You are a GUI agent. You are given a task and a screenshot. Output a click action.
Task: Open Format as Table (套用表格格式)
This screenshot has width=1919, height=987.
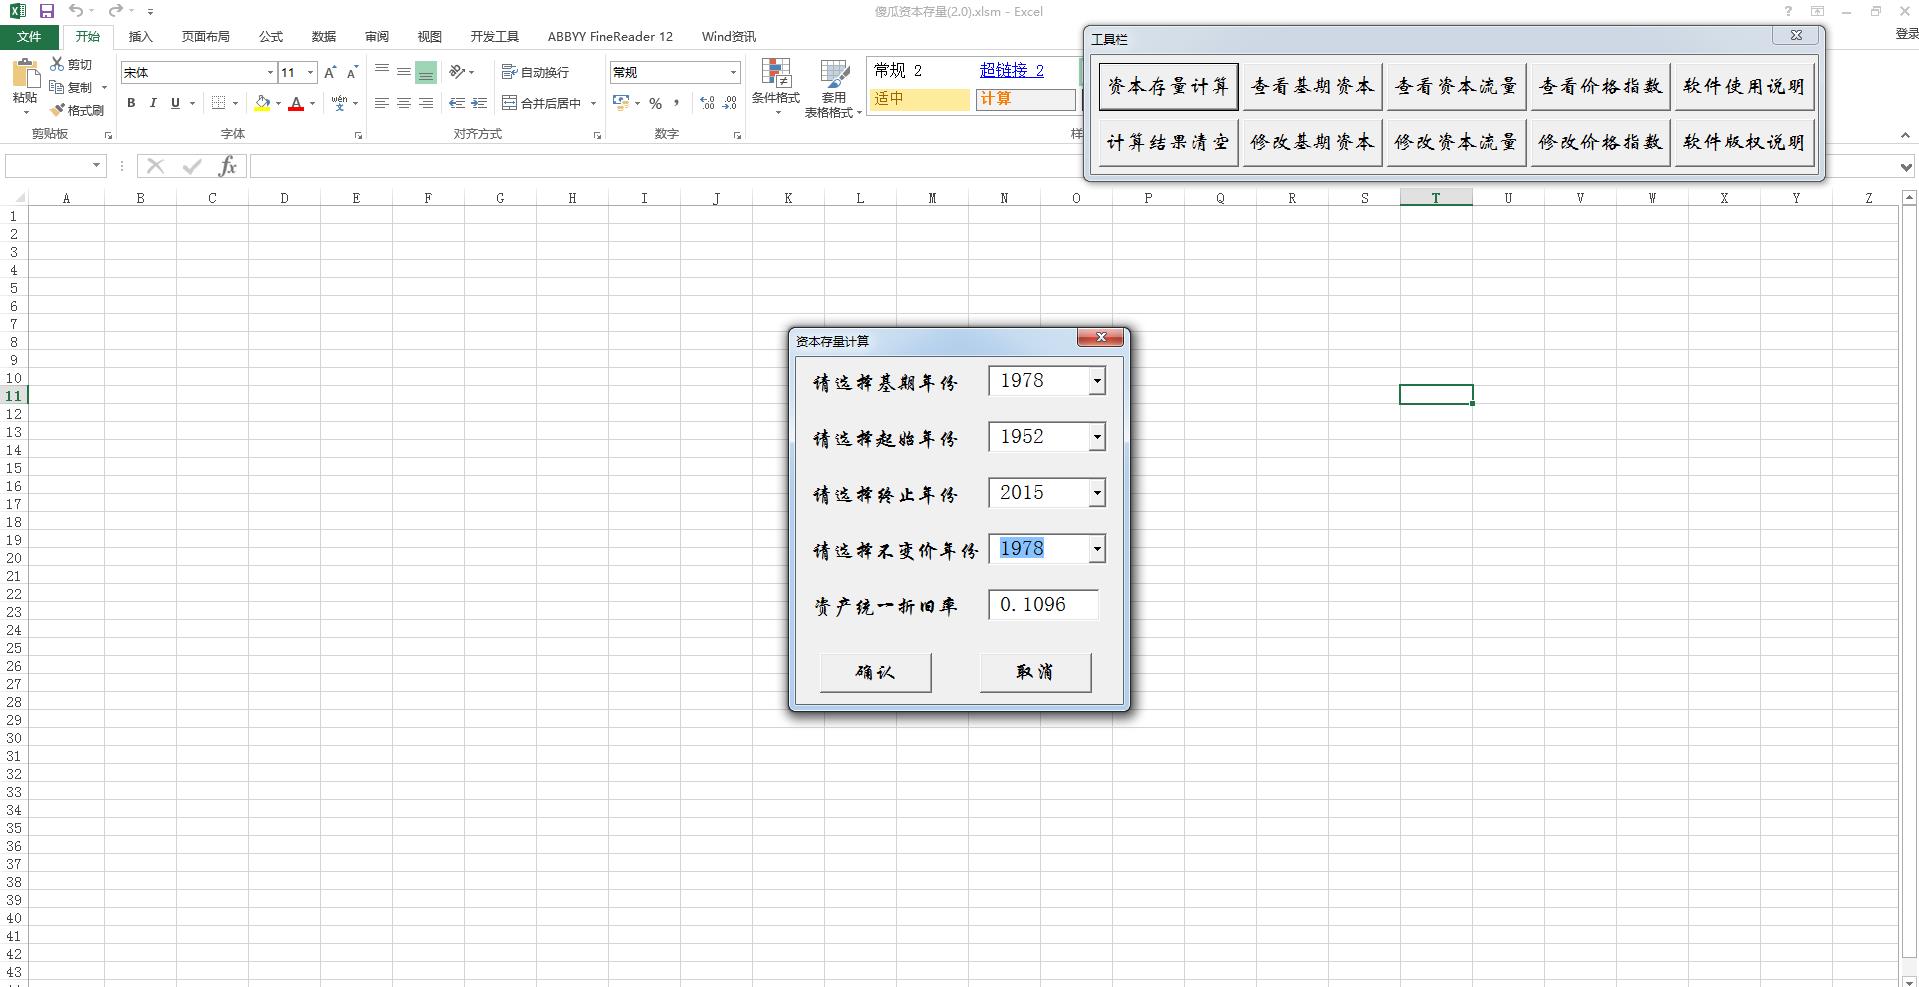click(x=833, y=88)
